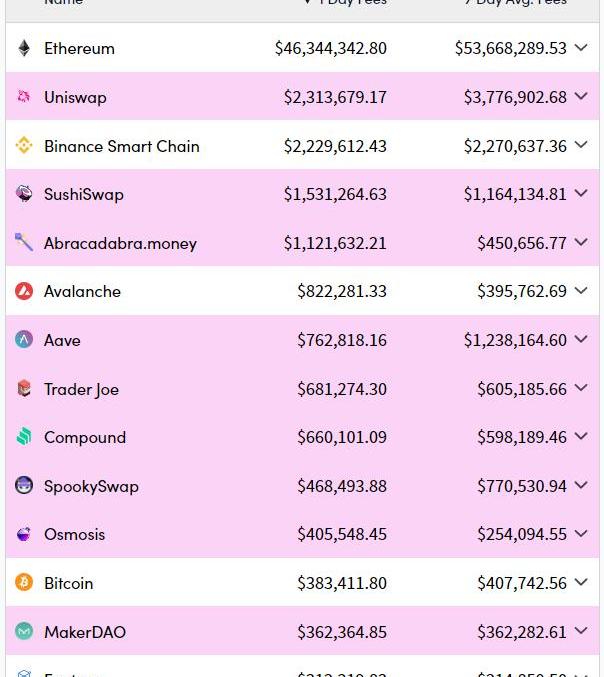Click the red Avalanche logo icon
Screen dimensions: 604x677
pyautogui.click(x=24, y=291)
